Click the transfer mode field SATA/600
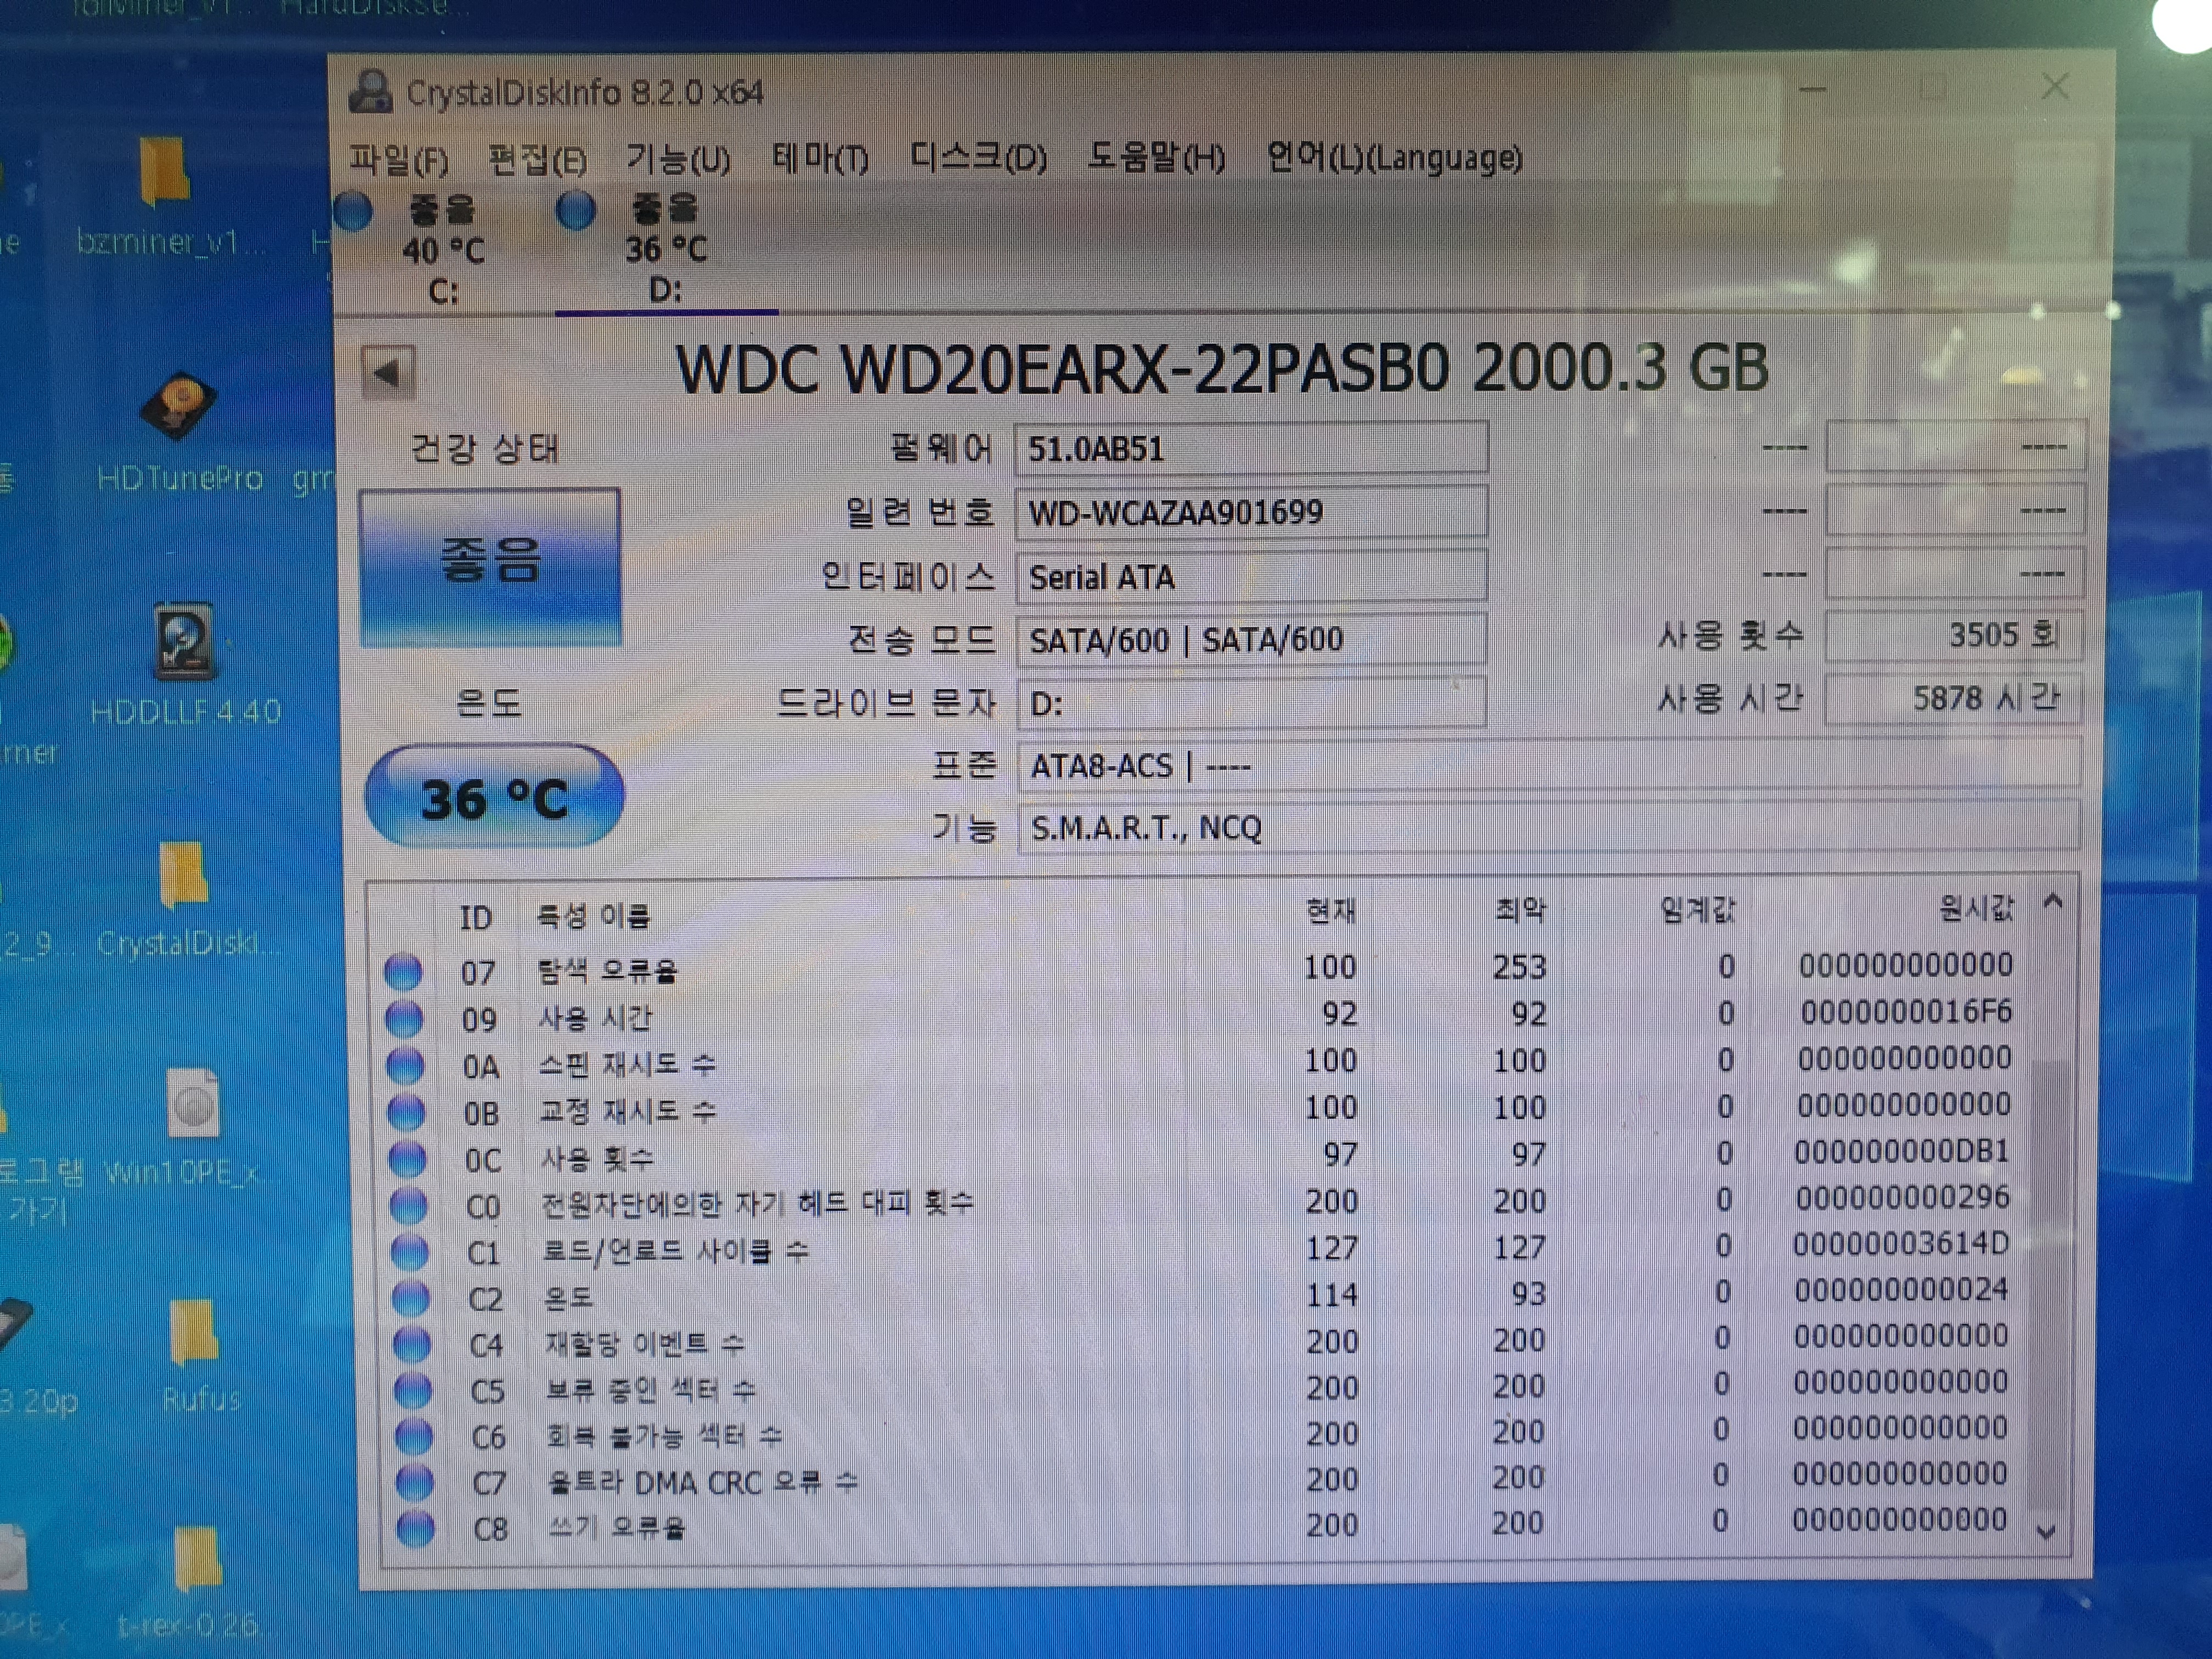 (1251, 640)
